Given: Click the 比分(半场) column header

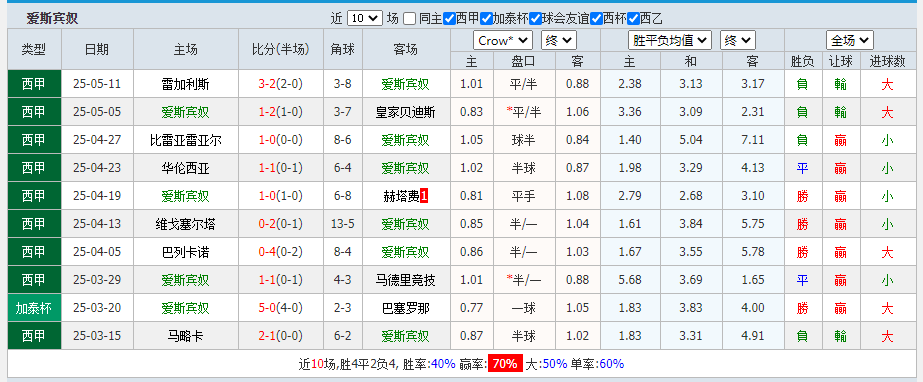Looking at the screenshot, I should pos(281,49).
